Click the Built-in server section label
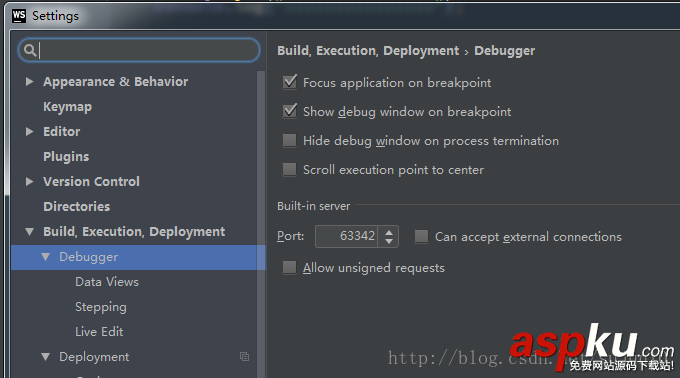The width and height of the screenshot is (680, 378). [x=314, y=206]
